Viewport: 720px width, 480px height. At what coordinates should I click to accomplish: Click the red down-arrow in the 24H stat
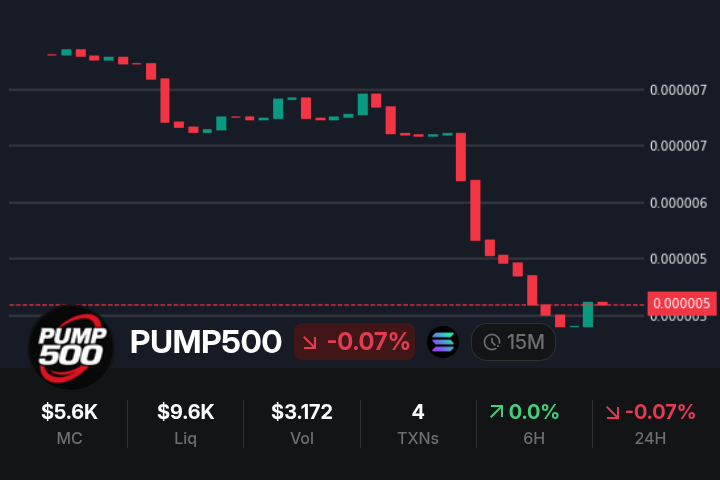click(612, 412)
